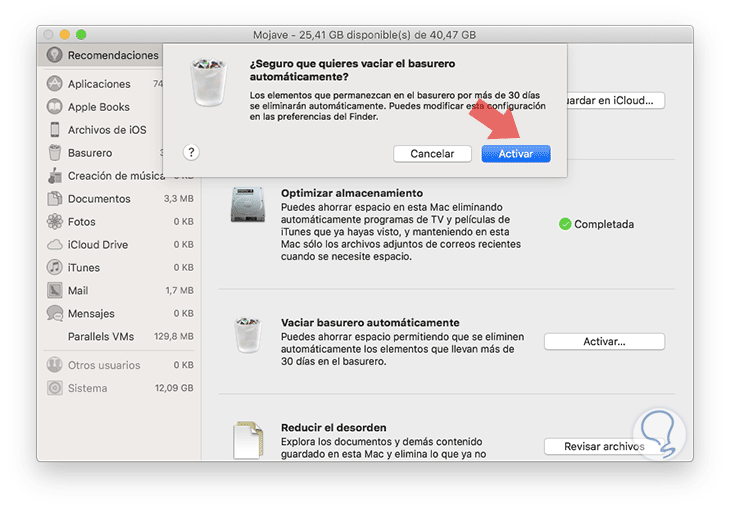Click the green zoom window button
Viewport: 730px width, 510px height.
pyautogui.click(x=81, y=34)
